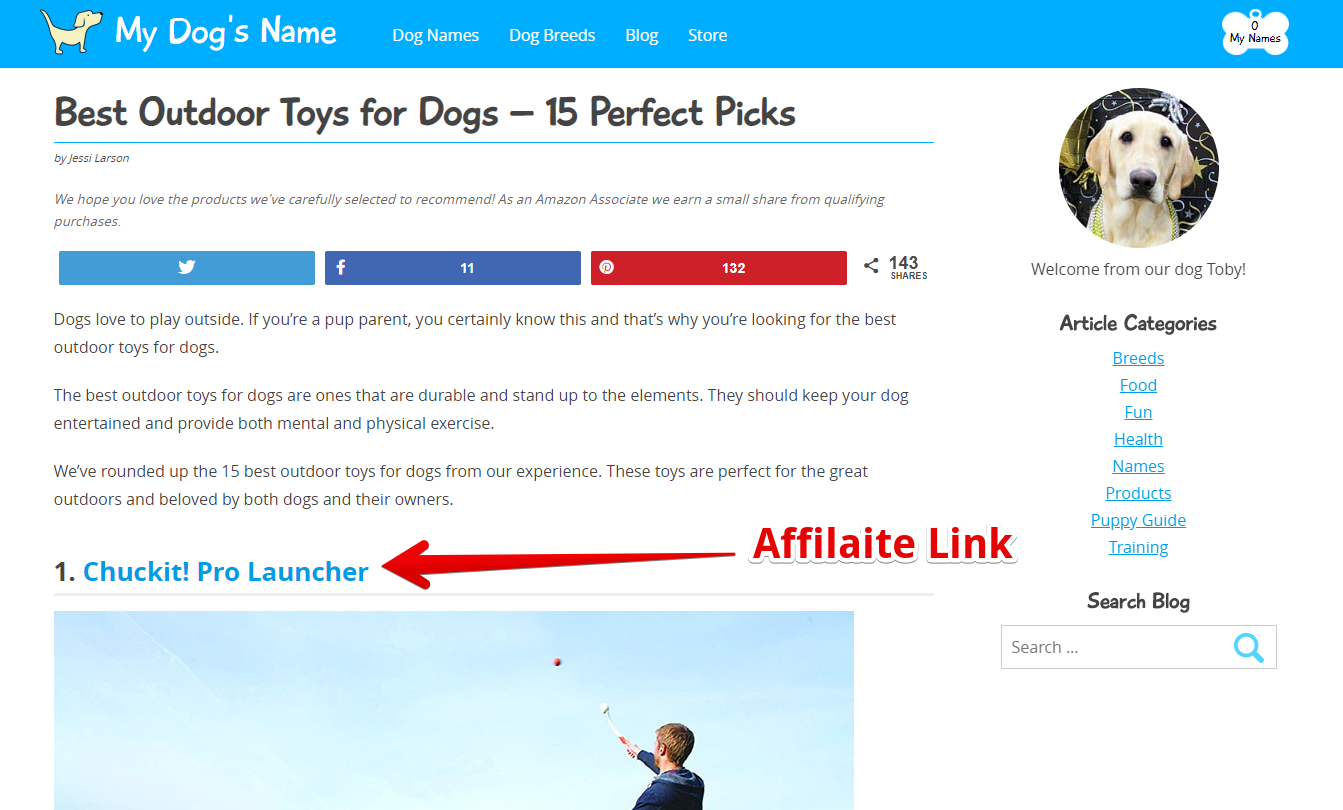Click the yellow dog logo icon

click(x=71, y=32)
